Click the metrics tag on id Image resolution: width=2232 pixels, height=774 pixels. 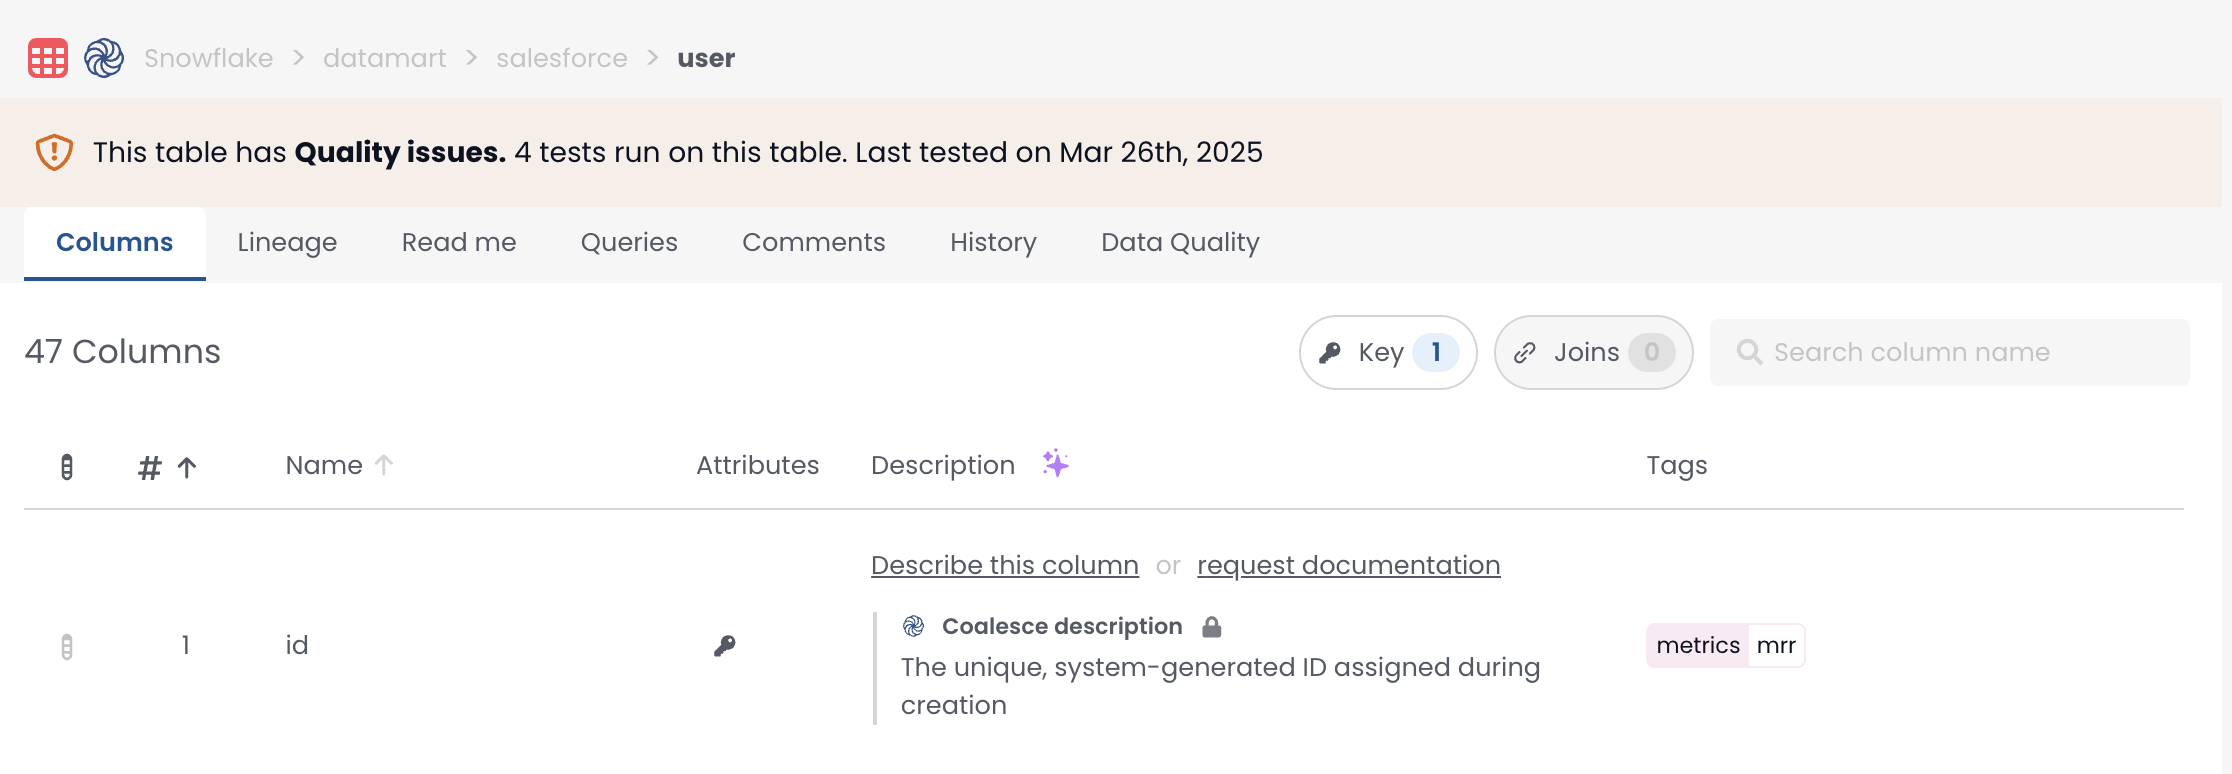(x=1697, y=646)
